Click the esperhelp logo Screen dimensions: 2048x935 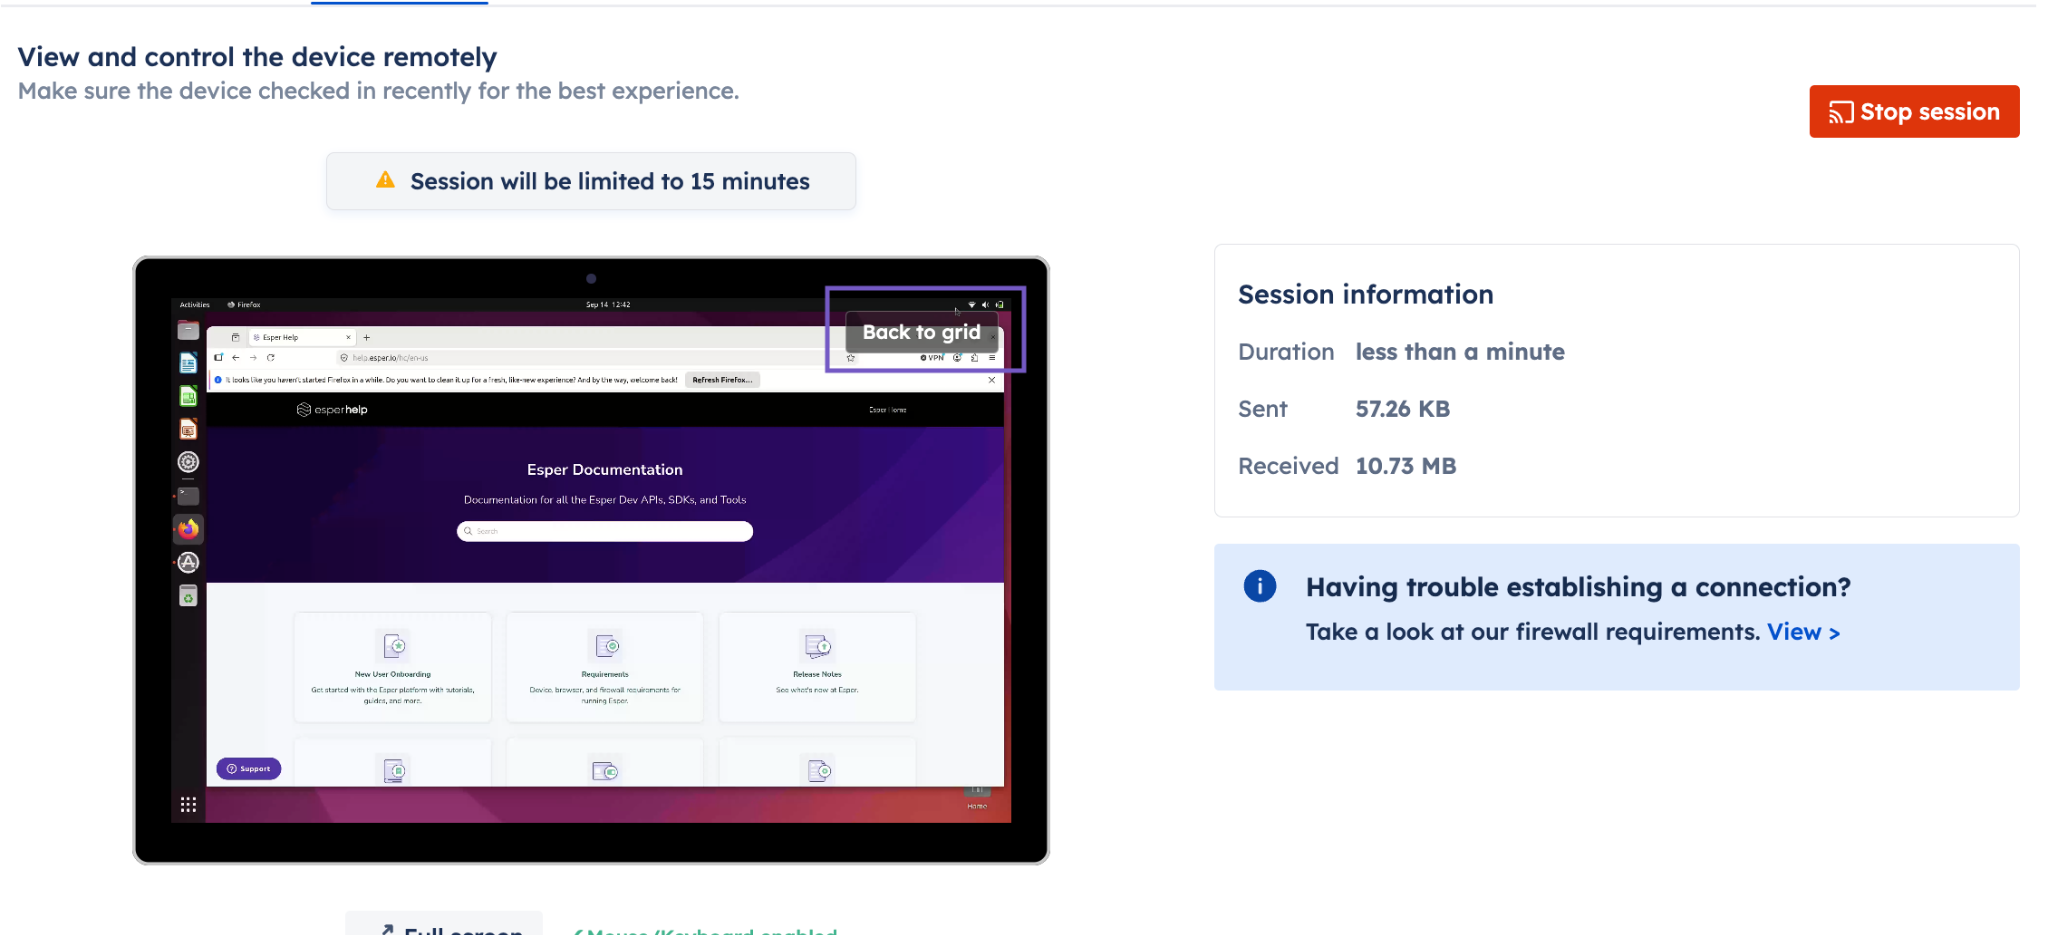[x=333, y=410]
